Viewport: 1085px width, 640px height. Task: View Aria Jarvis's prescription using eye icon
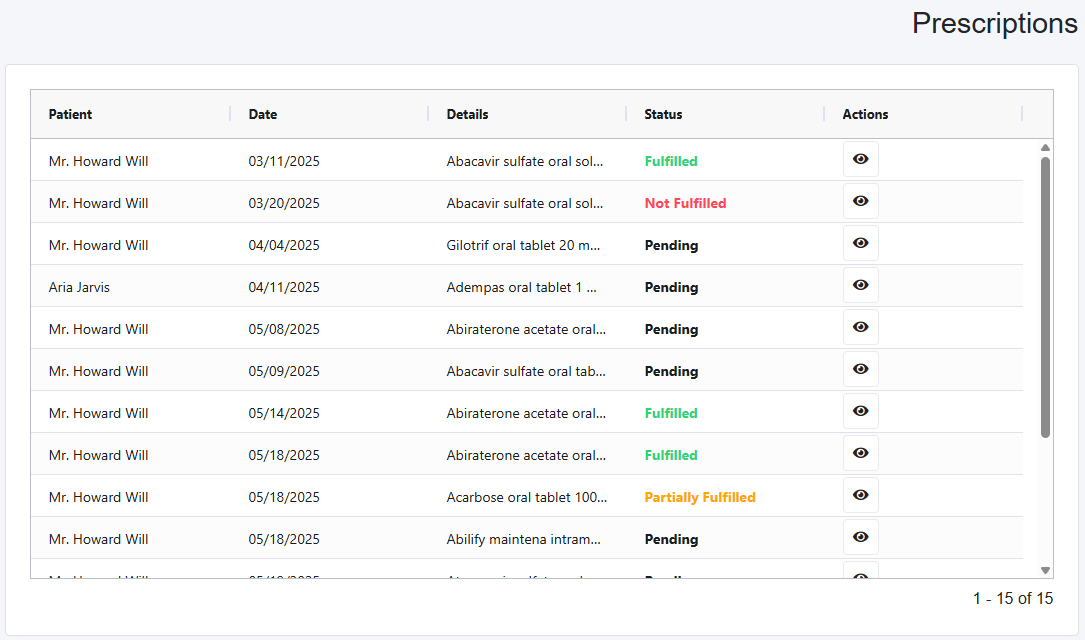coord(860,286)
